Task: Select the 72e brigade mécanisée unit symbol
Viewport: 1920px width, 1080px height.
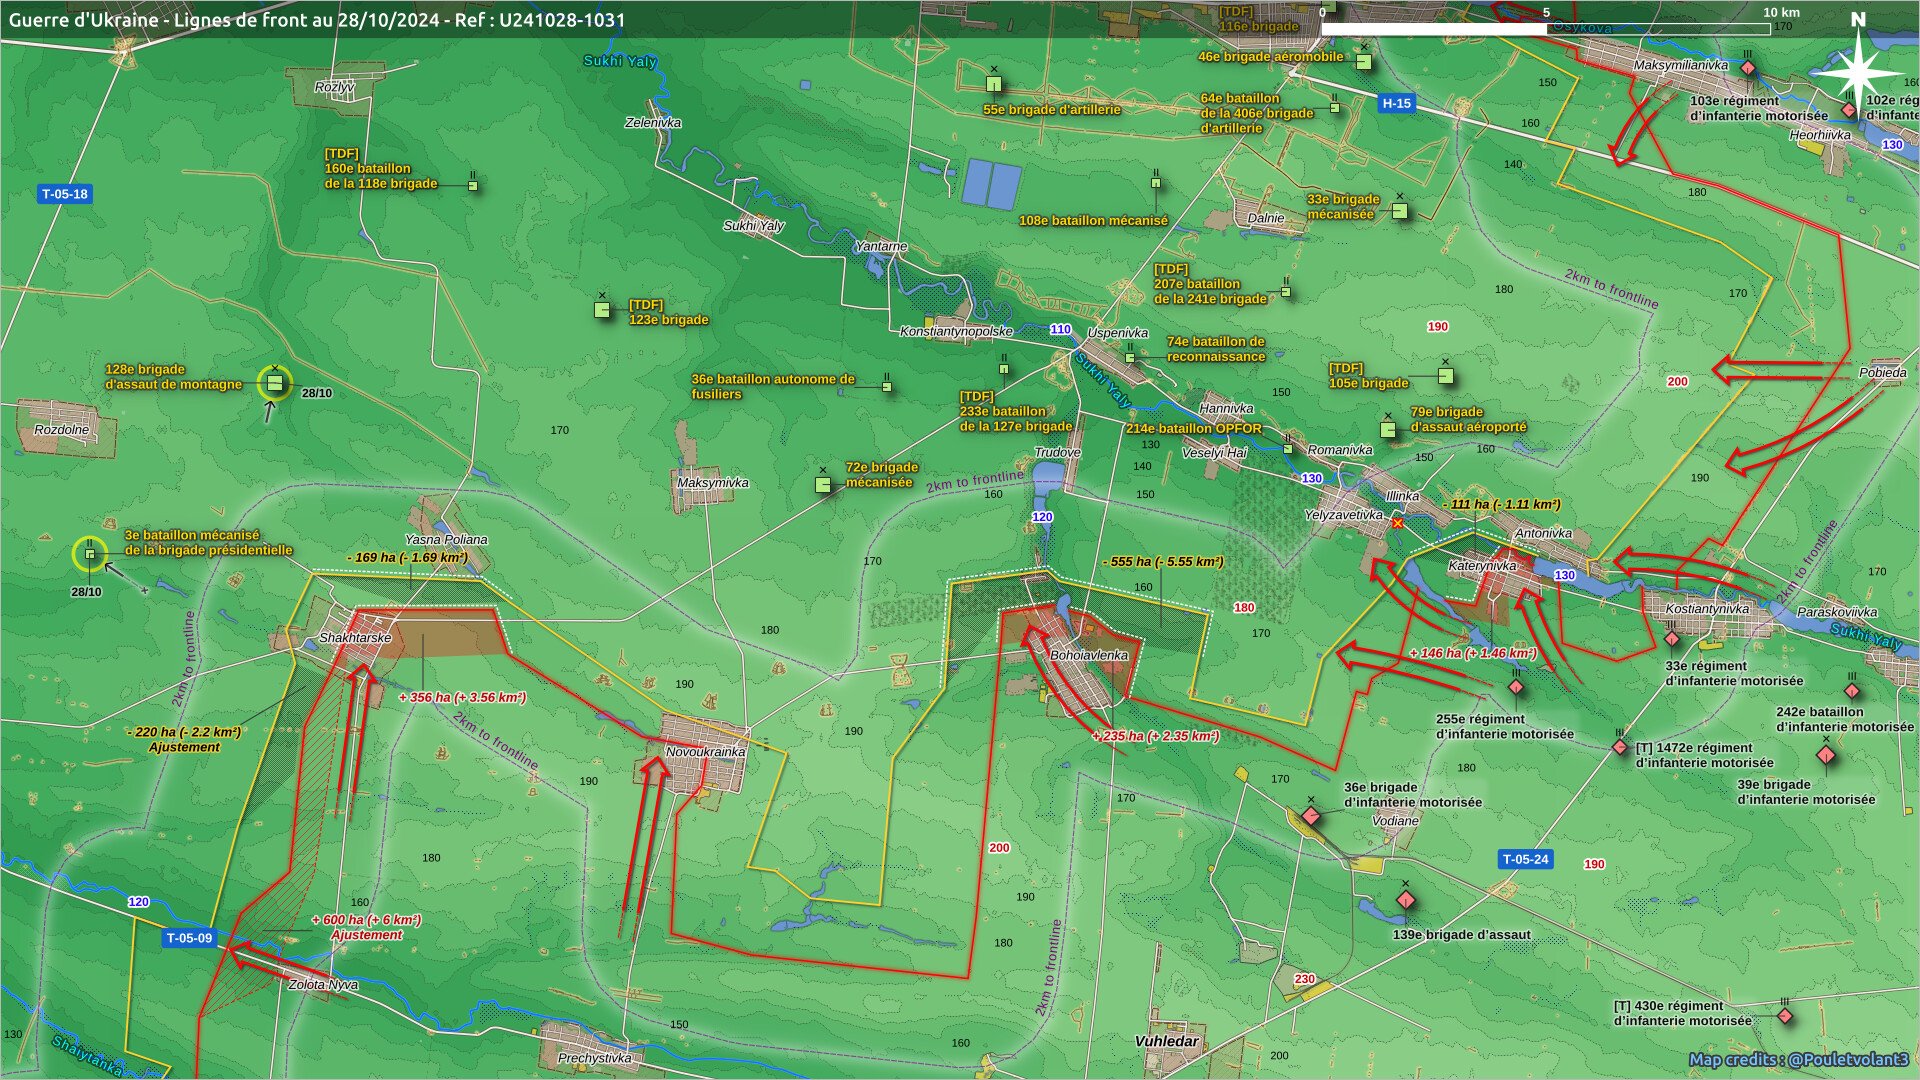Action: (823, 484)
